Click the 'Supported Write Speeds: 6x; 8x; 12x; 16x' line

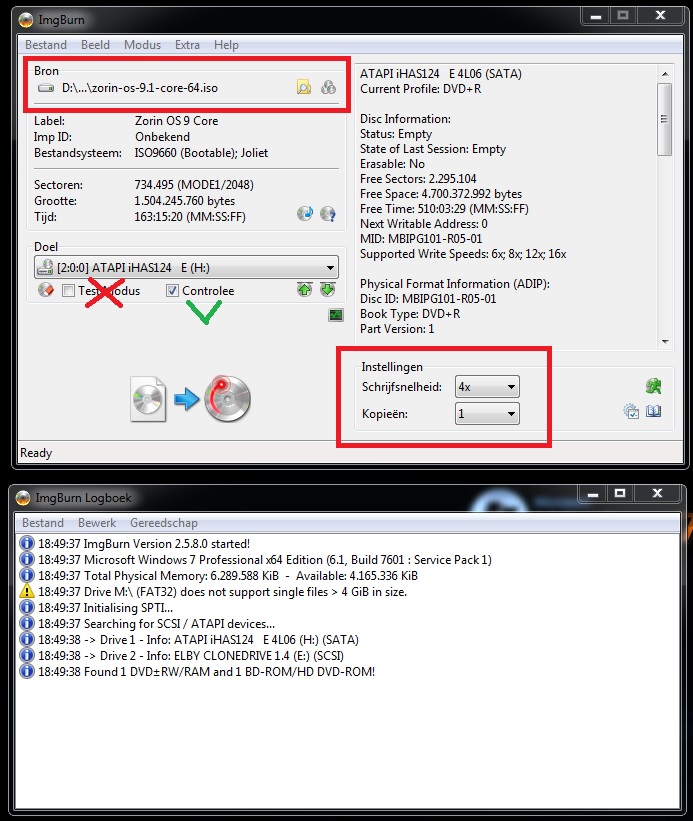point(463,253)
